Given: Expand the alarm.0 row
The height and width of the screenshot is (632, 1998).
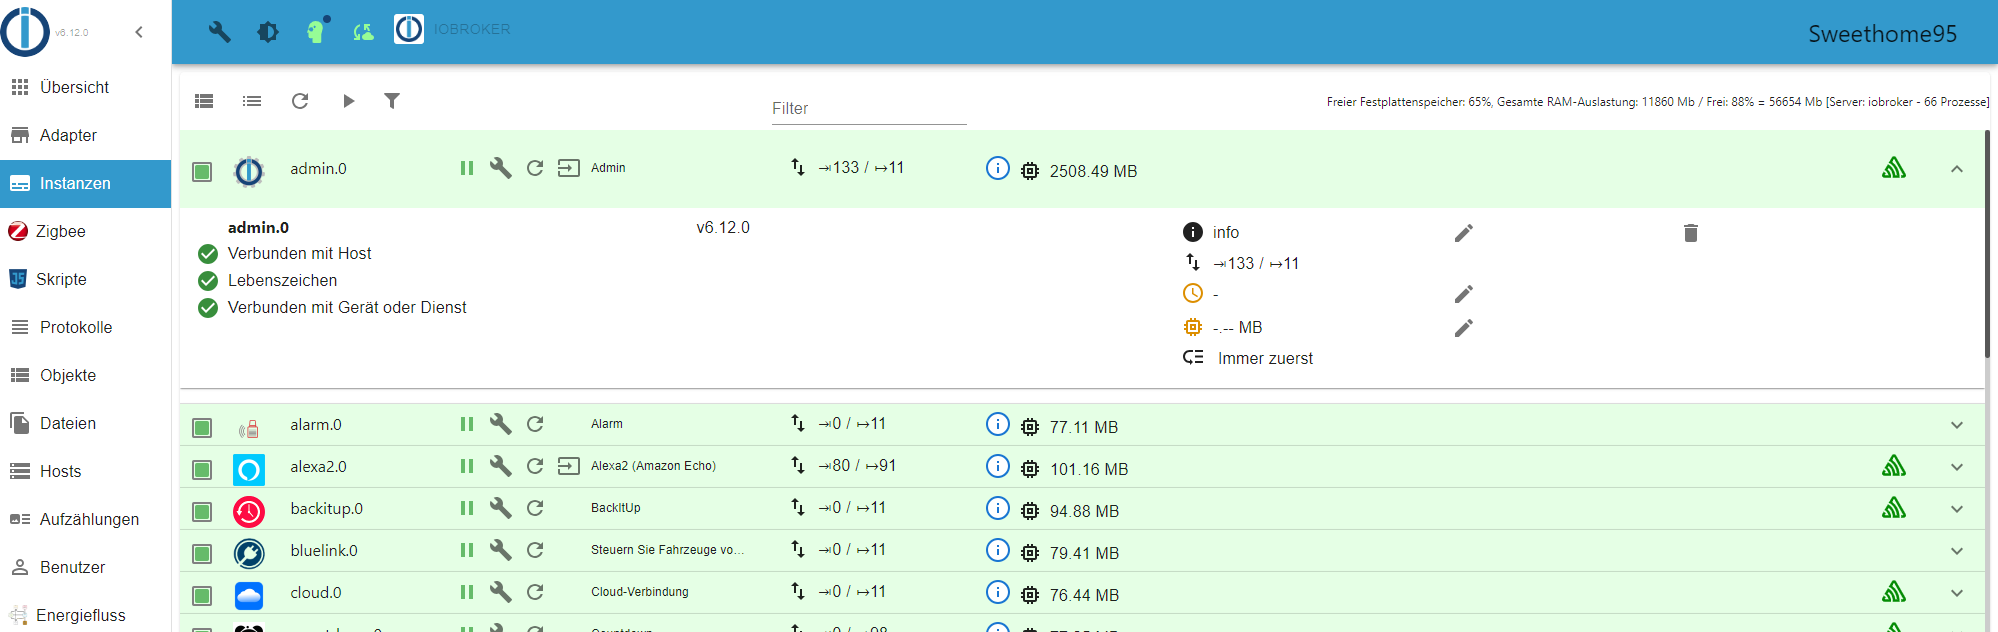Looking at the screenshot, I should point(1957,425).
